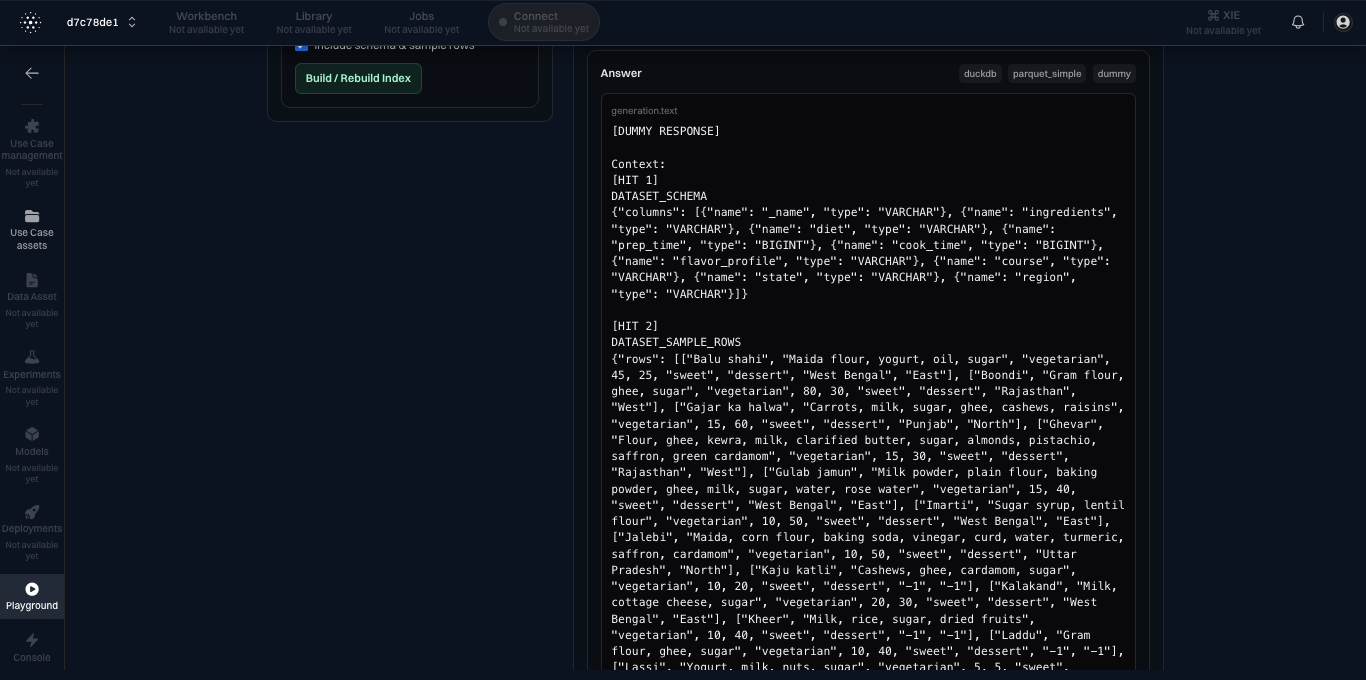Viewport: 1366px width, 680px height.
Task: Click the generation.text label
Action: 644,111
